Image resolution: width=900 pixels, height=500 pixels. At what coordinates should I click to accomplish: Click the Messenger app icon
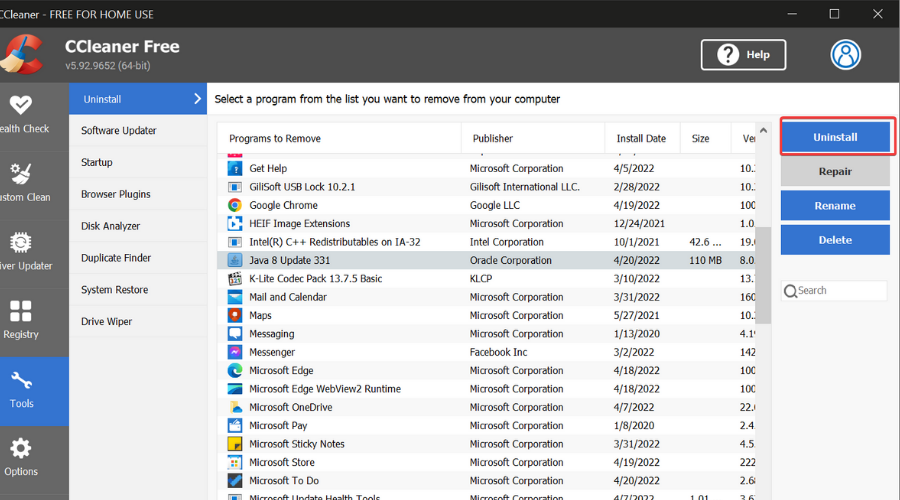click(x=235, y=352)
